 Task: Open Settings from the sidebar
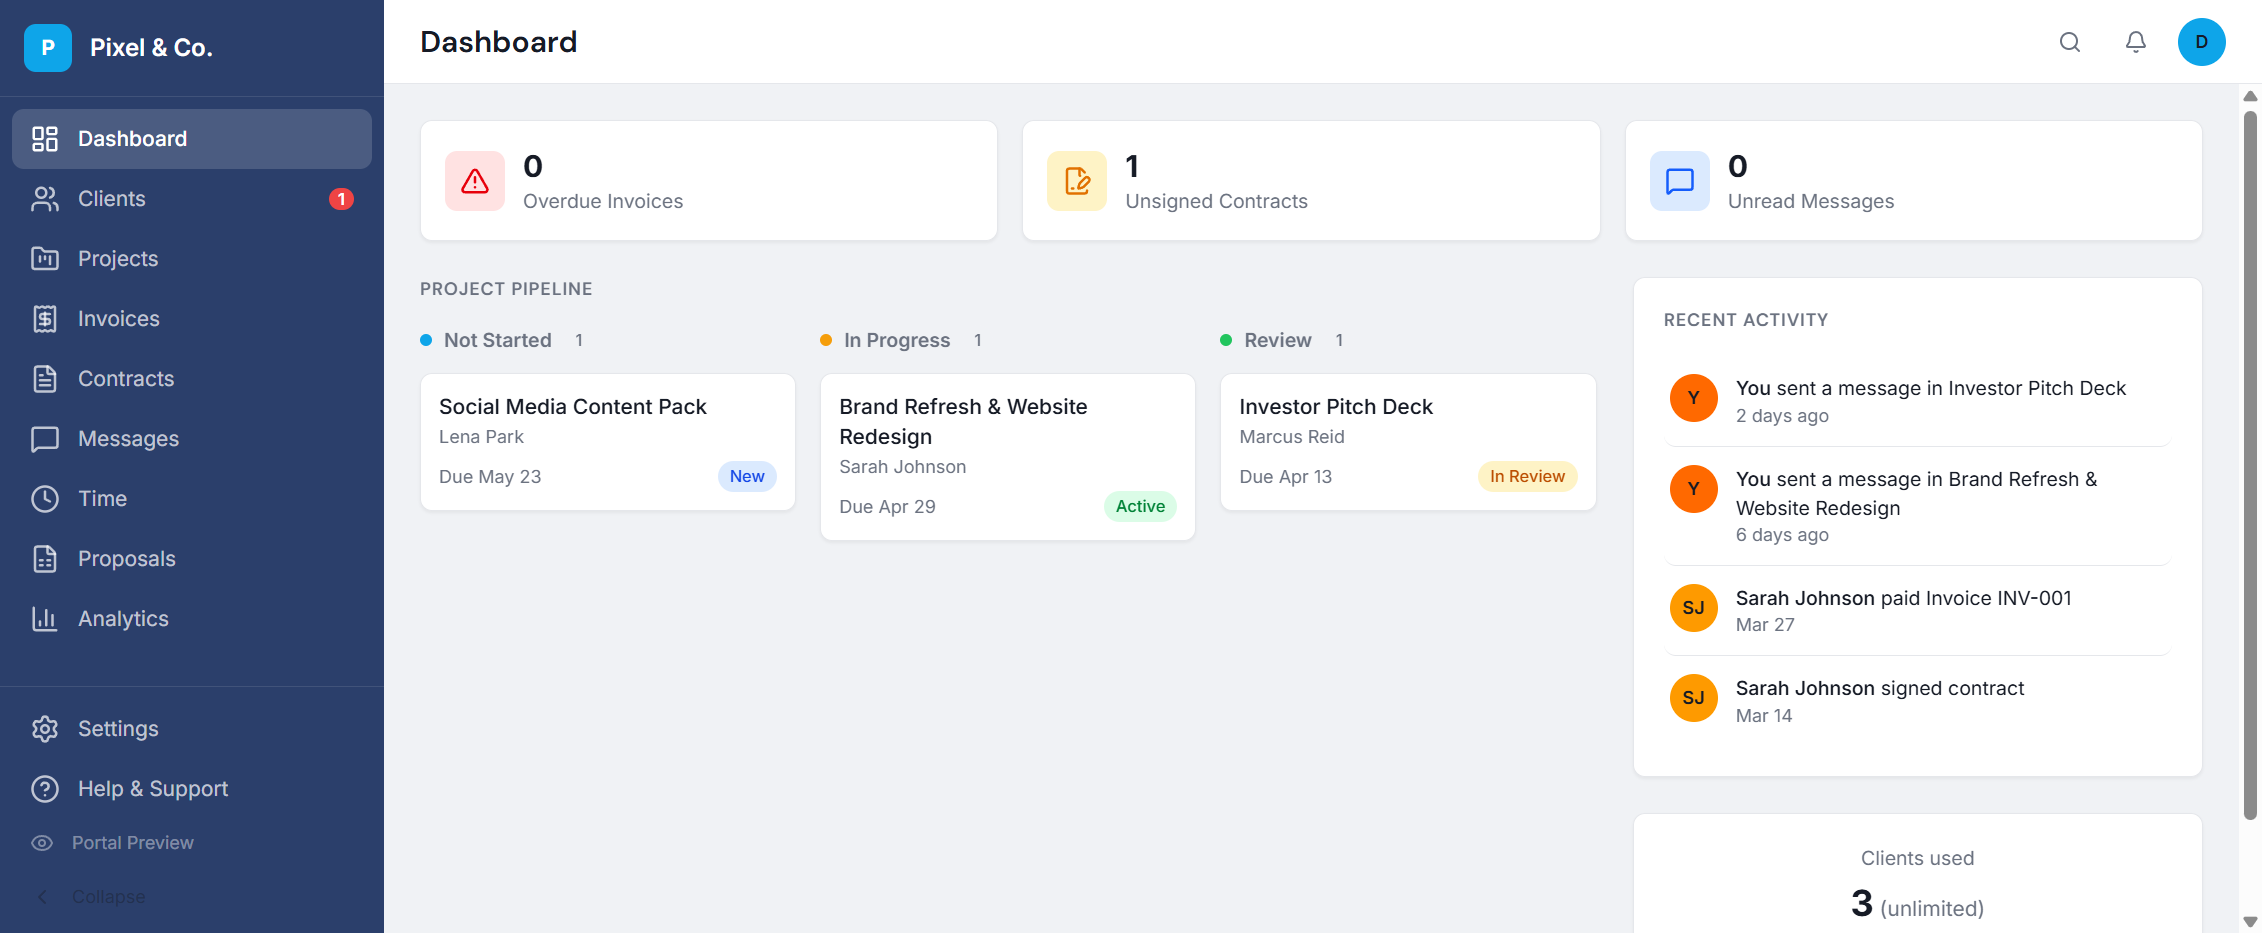coord(118,729)
